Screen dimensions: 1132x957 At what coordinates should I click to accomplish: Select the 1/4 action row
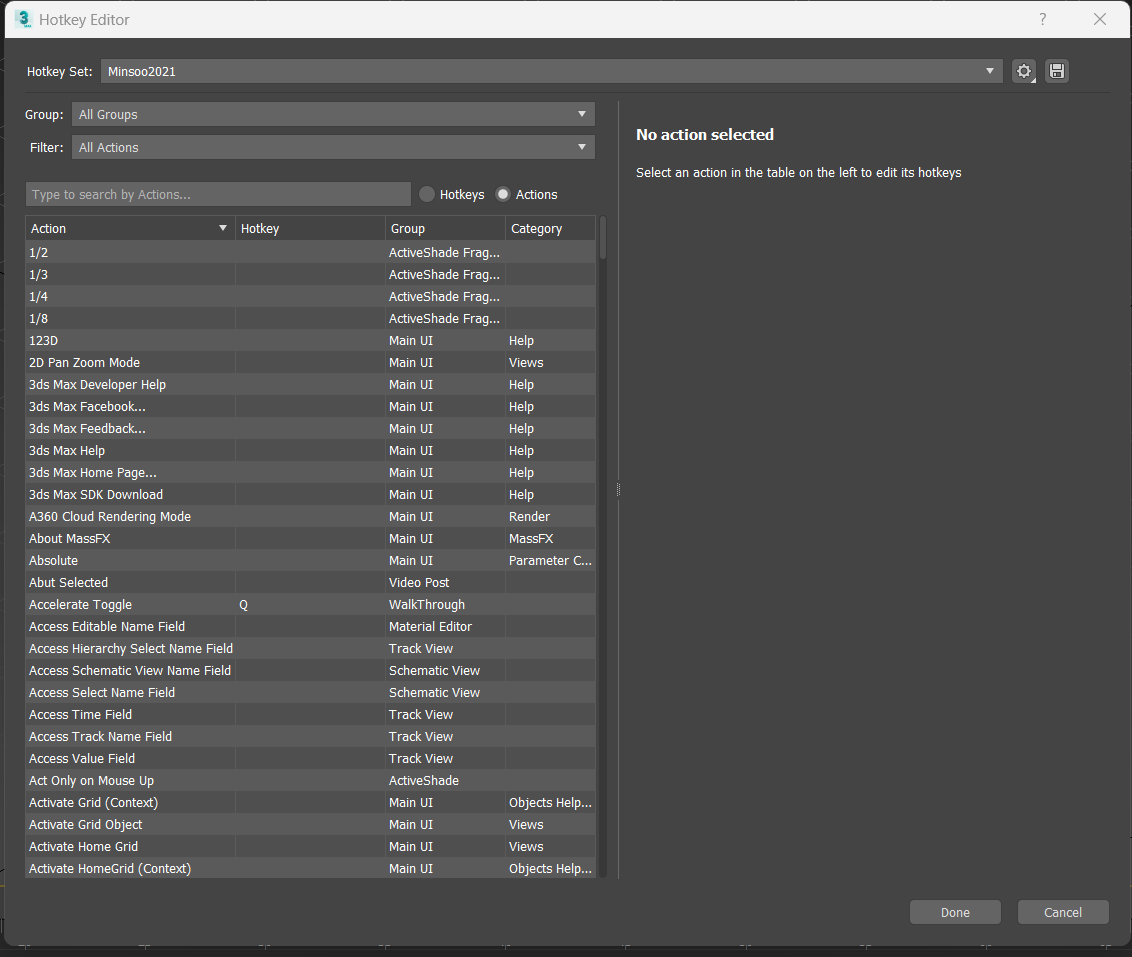coord(310,297)
